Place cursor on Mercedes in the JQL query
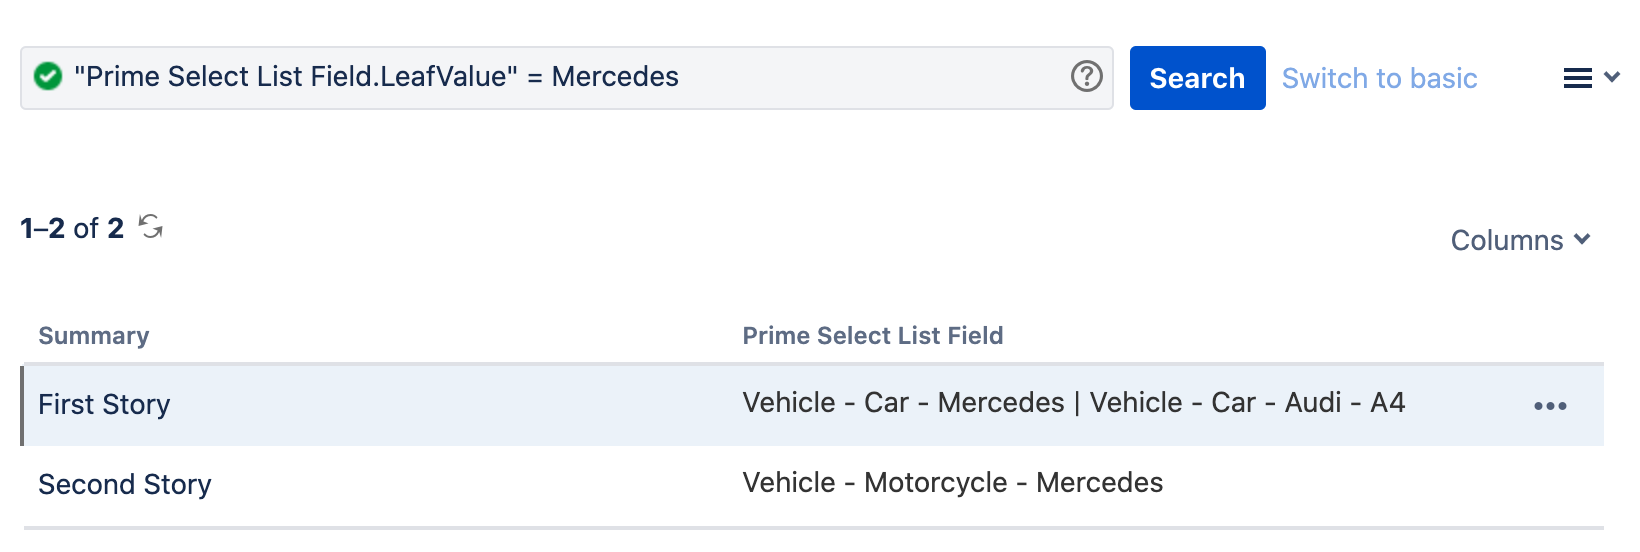The image size is (1640, 552). [615, 77]
